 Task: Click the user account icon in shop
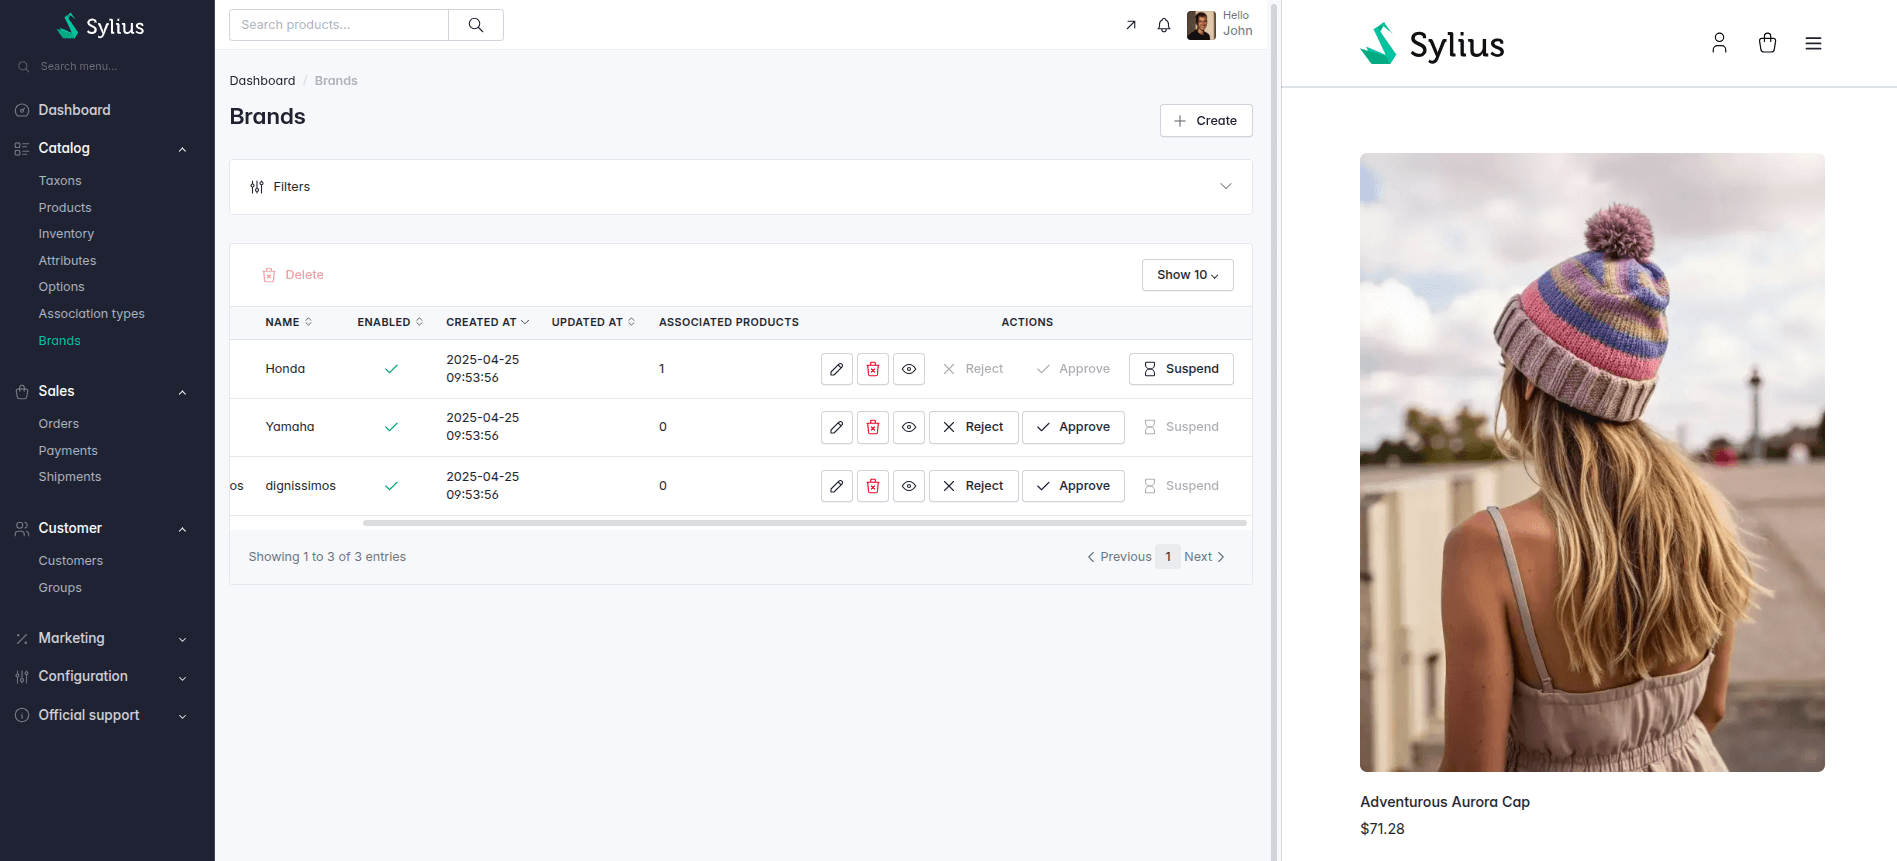pyautogui.click(x=1718, y=43)
